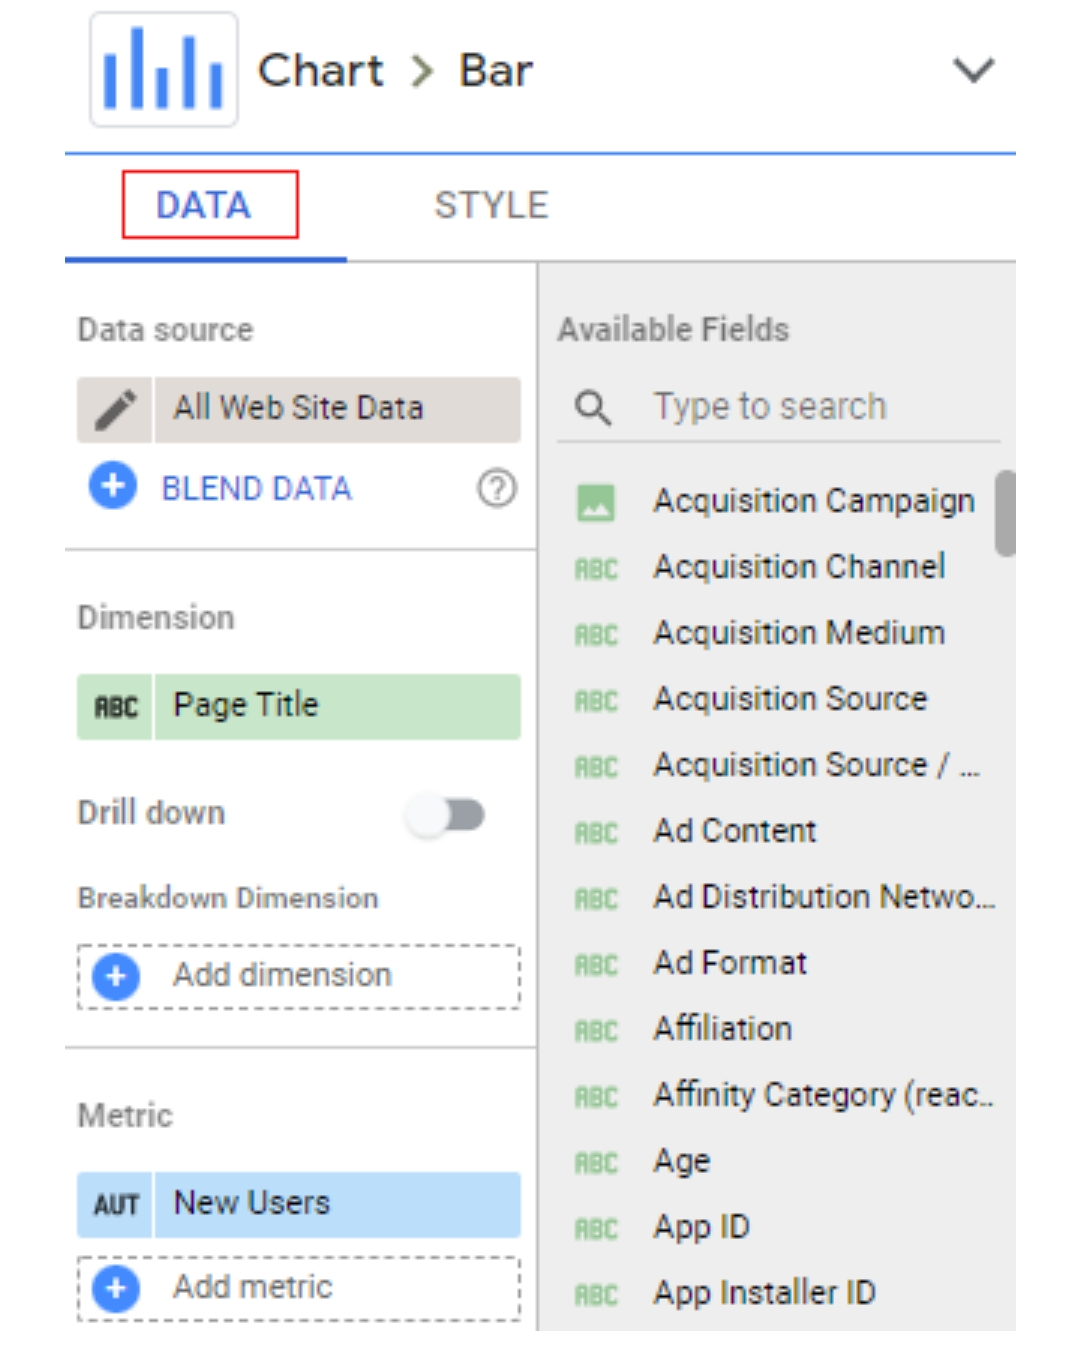Toggle the Drill down switch
The width and height of the screenshot is (1080, 1345).
(446, 815)
